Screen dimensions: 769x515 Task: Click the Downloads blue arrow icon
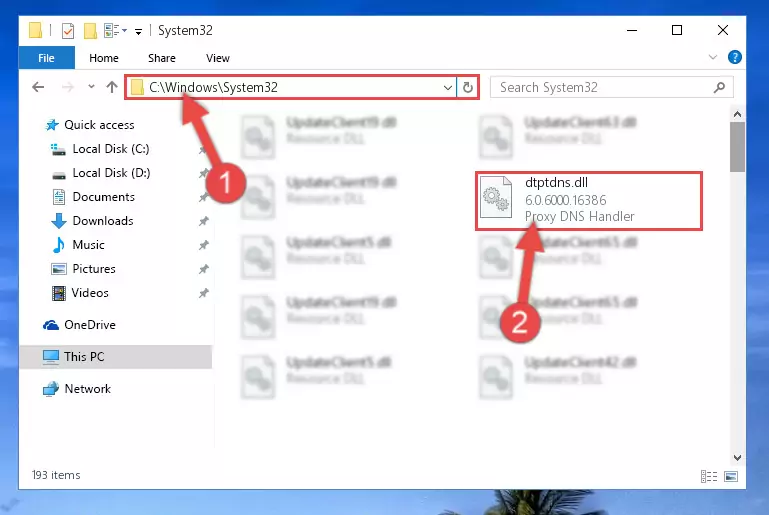click(x=59, y=221)
